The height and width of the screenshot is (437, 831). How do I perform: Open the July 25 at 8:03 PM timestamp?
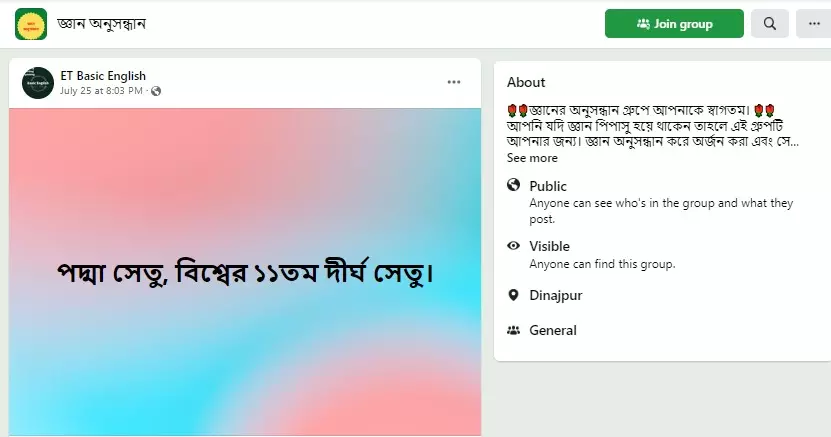(x=101, y=91)
